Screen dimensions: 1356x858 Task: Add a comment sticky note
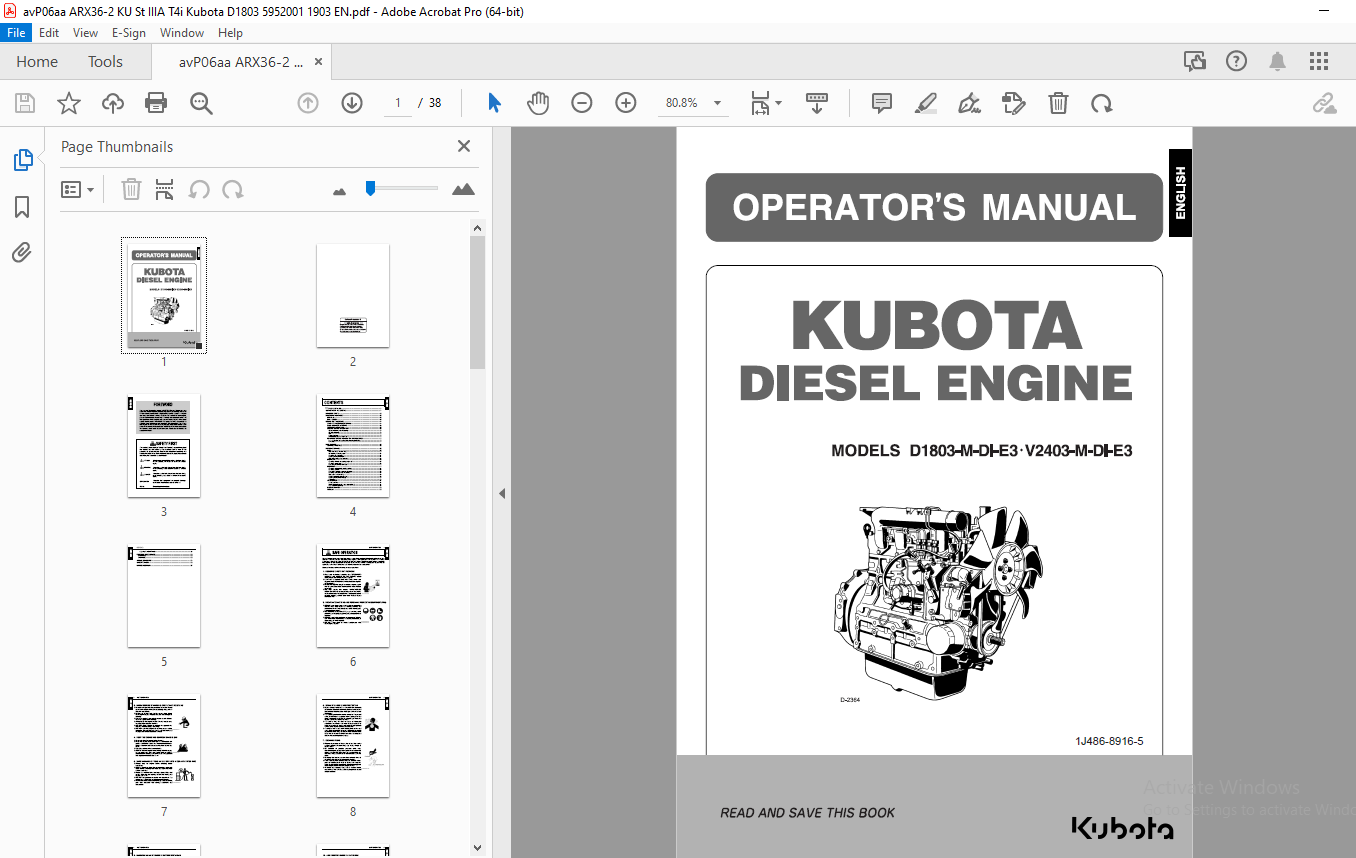[x=881, y=103]
